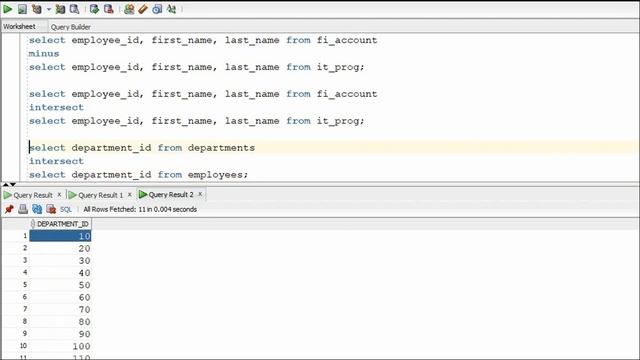The width and height of the screenshot is (640, 360).
Task: Click the Autotrace icon
Action: (60, 9)
